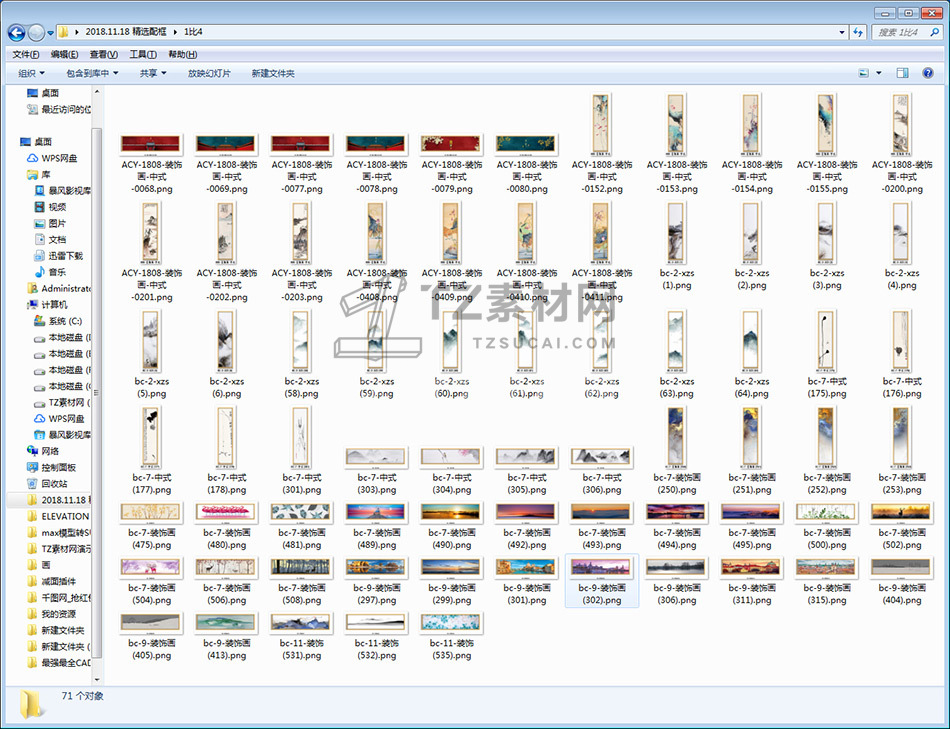
Task: Open 音乐 library in navigation pane
Action: [57, 272]
